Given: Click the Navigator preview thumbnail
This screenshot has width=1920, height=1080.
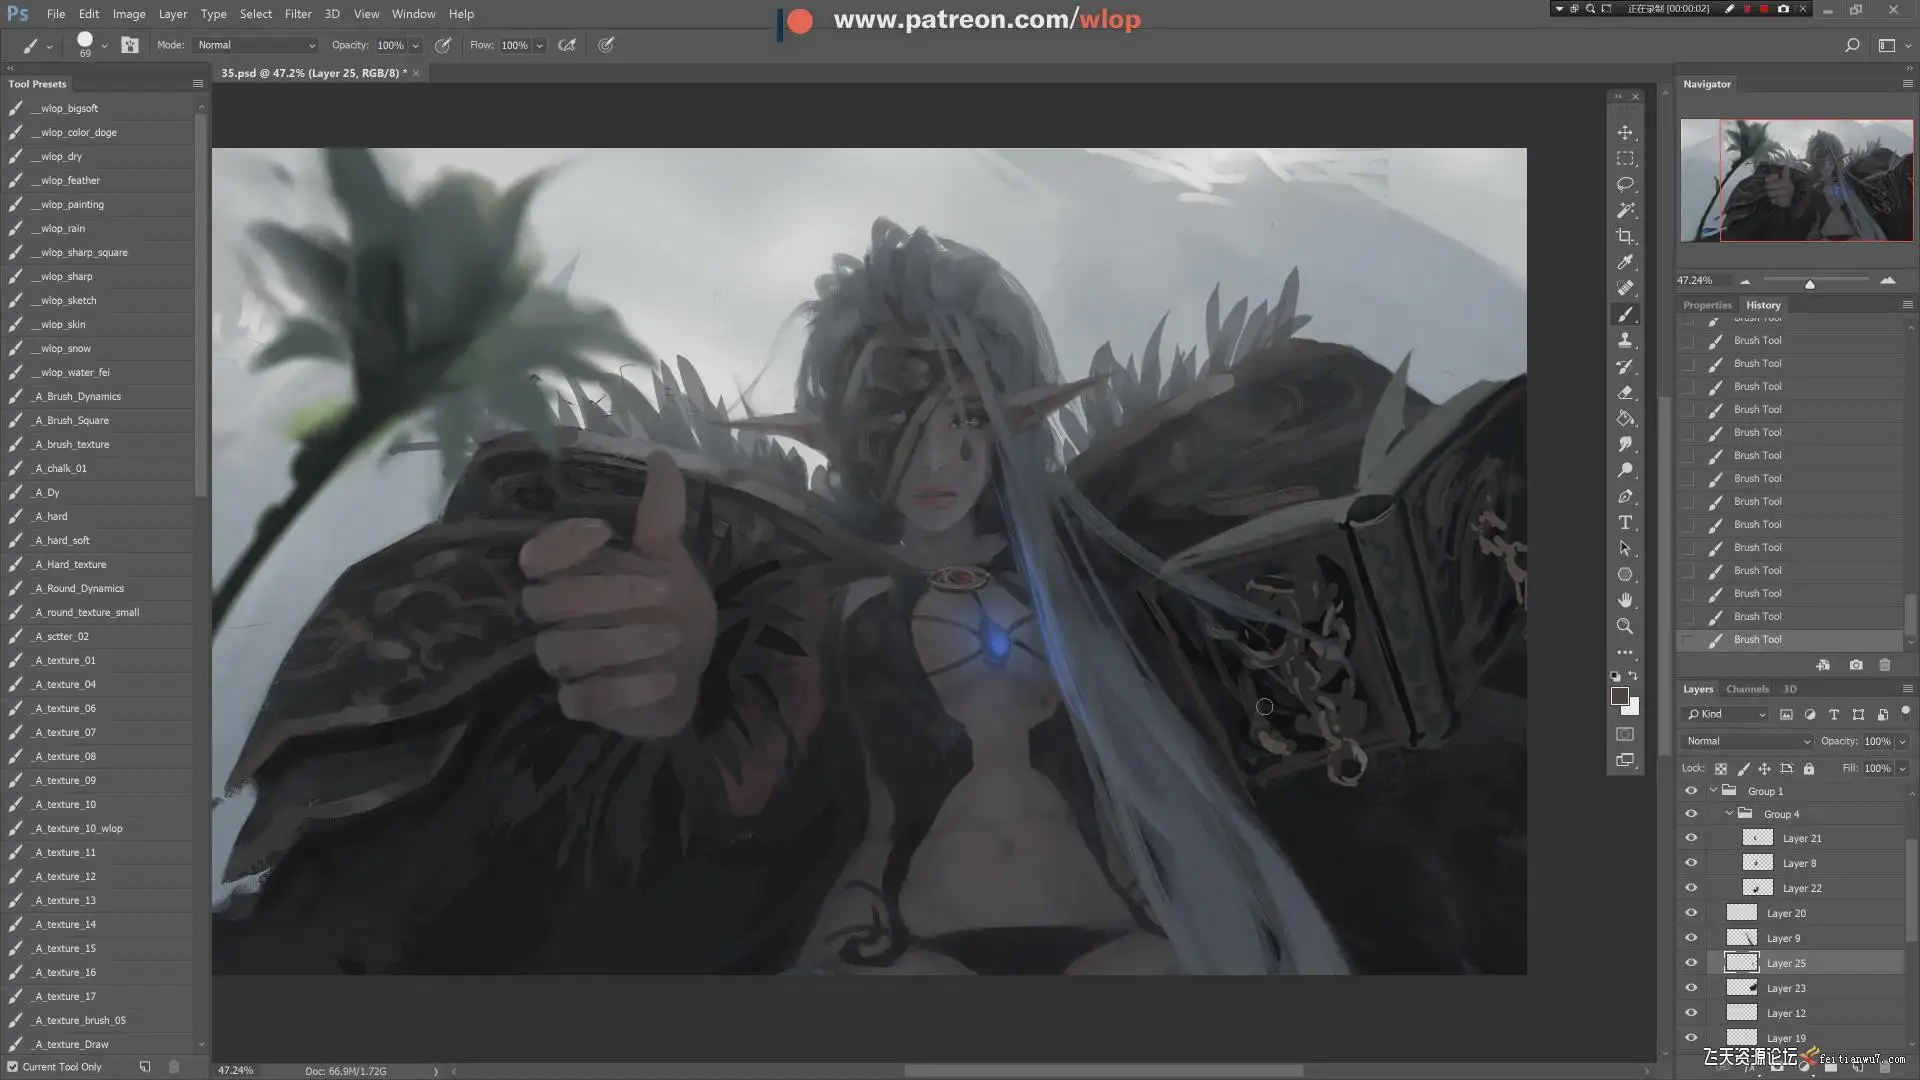Looking at the screenshot, I should click(1796, 180).
